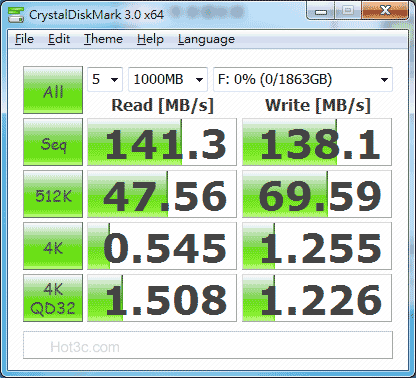Open the Edit menu
This screenshot has height=378, width=416.
pos(59,39)
